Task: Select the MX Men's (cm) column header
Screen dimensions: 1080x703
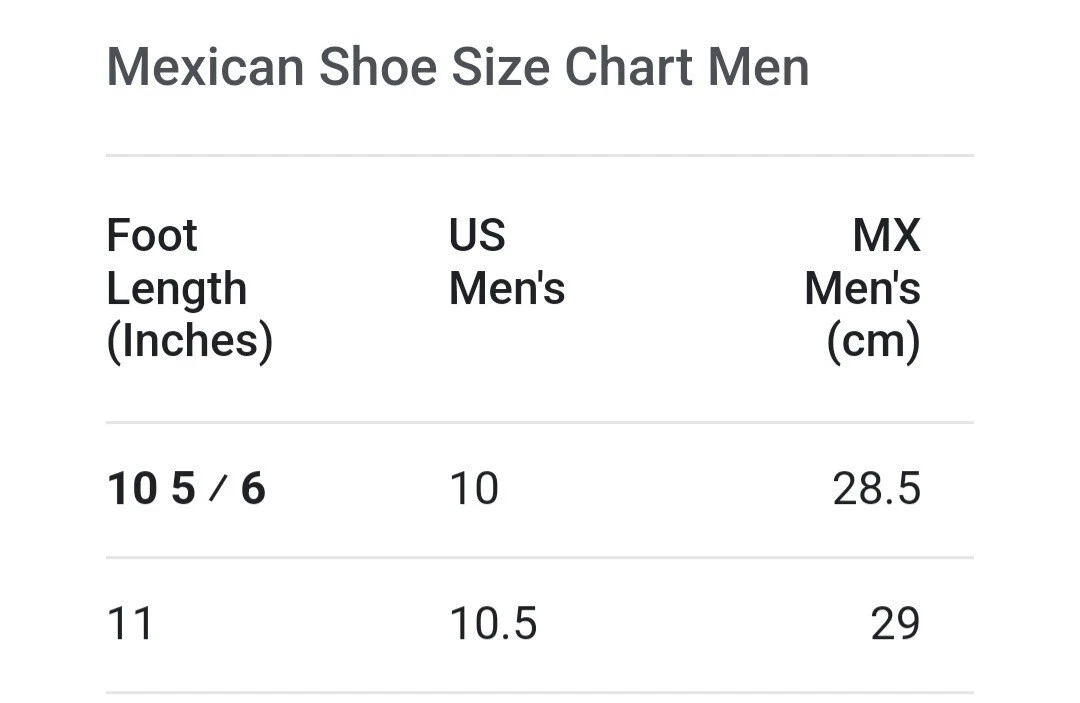Action: (x=862, y=288)
